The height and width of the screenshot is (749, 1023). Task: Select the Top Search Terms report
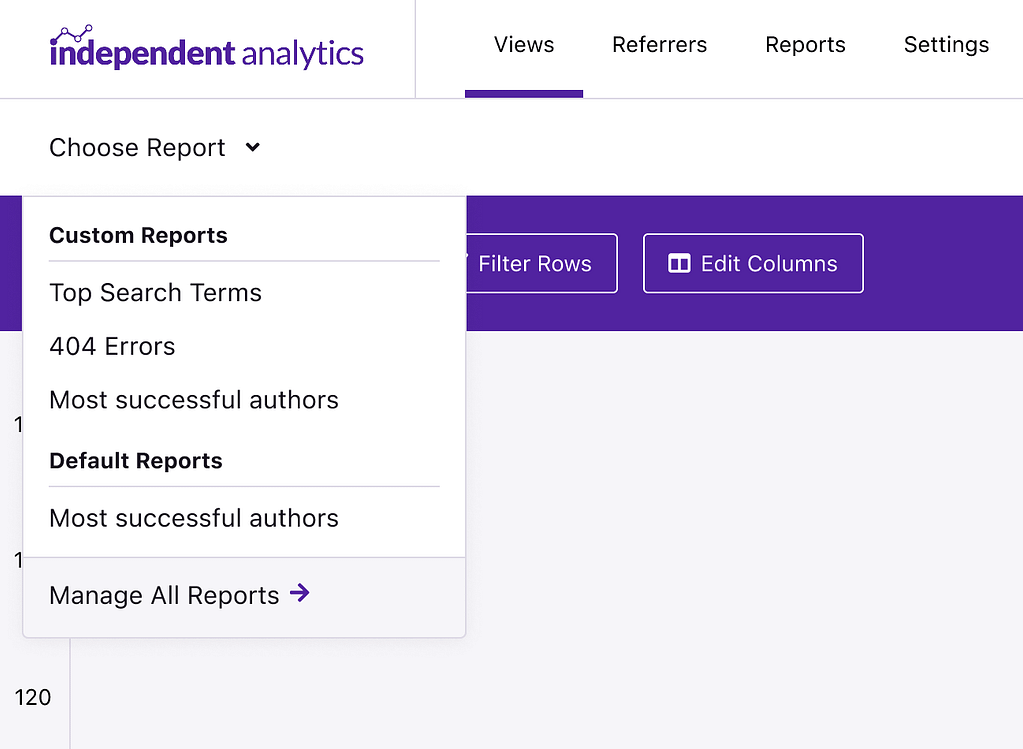pos(155,293)
